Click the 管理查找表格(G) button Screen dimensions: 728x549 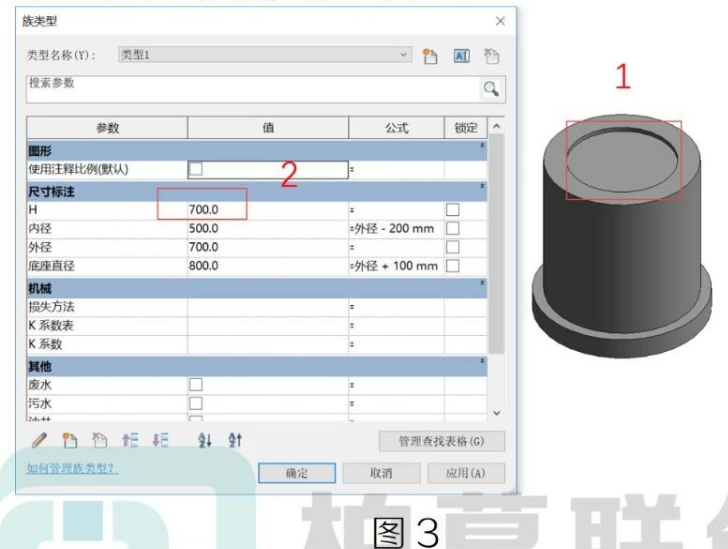442,441
